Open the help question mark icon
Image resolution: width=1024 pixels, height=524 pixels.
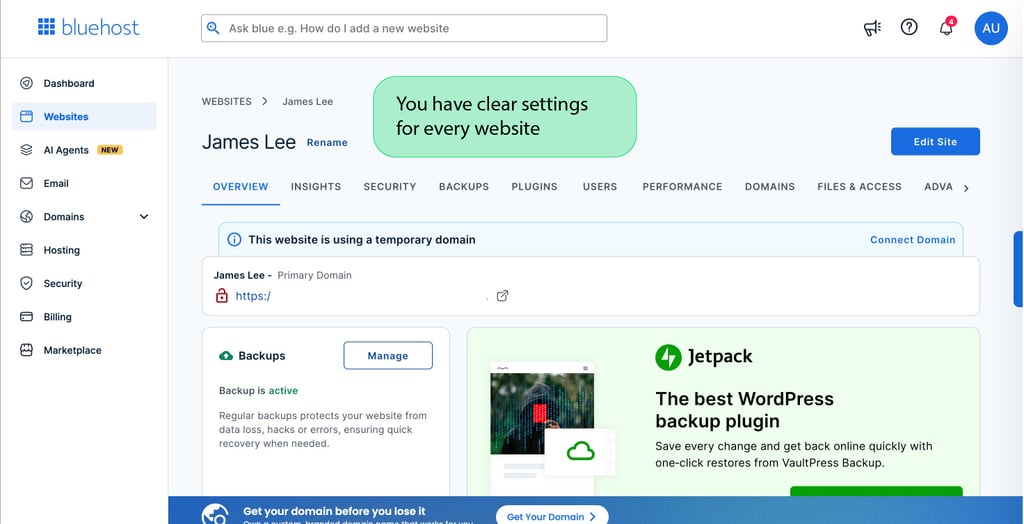coord(908,27)
